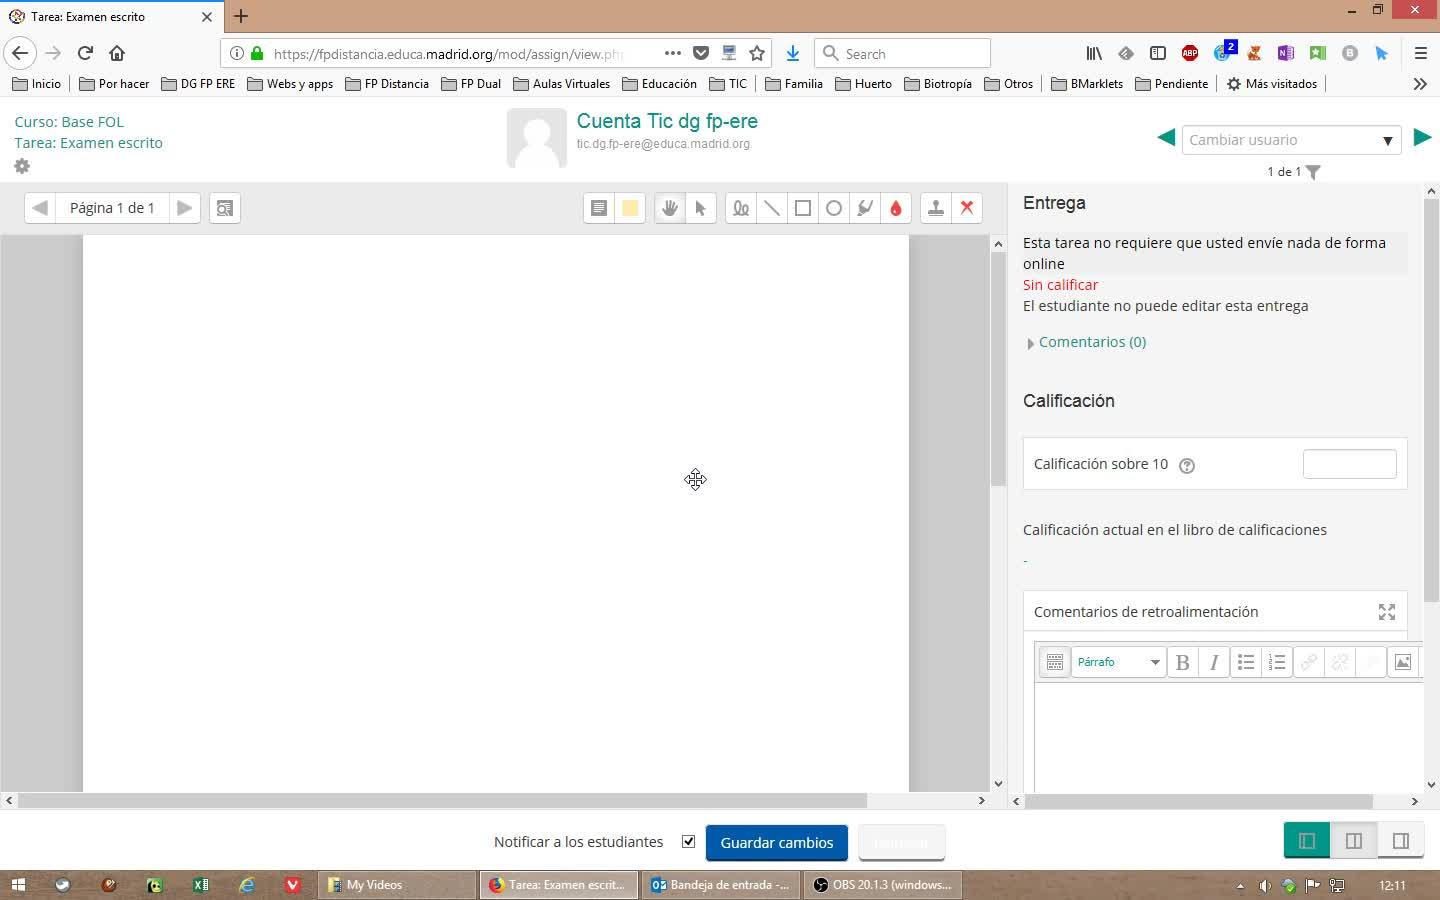Open the Párrafo style dropdown
The width and height of the screenshot is (1440, 900).
tap(1118, 662)
